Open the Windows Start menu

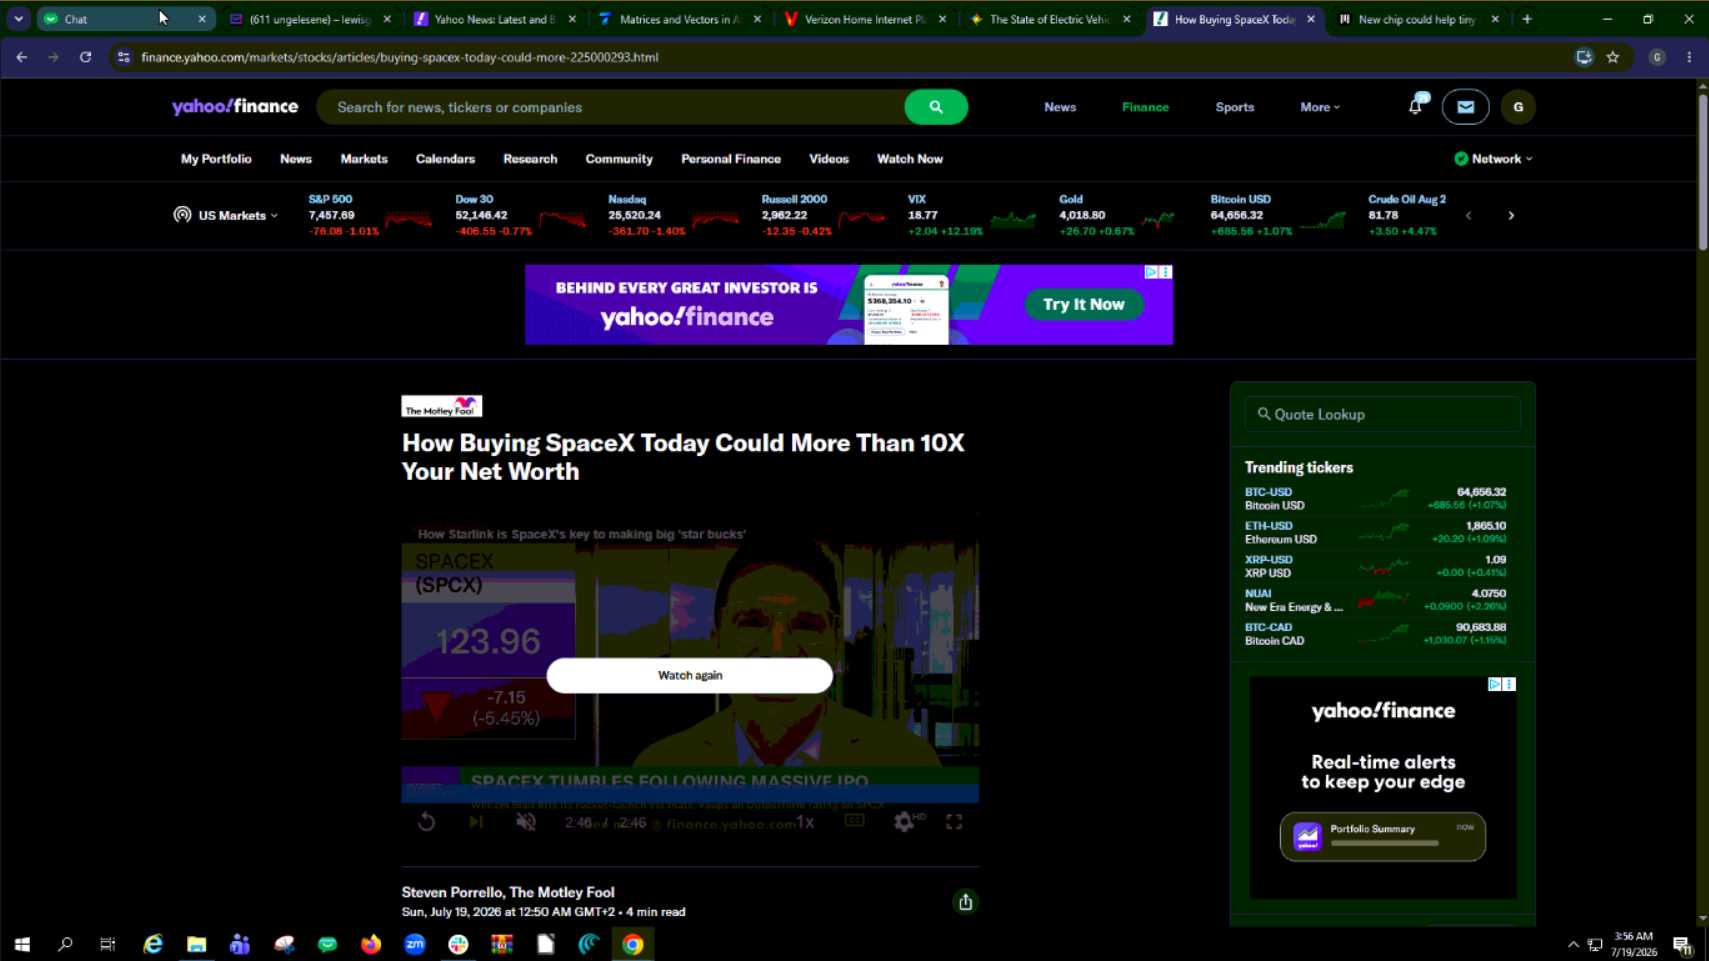(22, 944)
